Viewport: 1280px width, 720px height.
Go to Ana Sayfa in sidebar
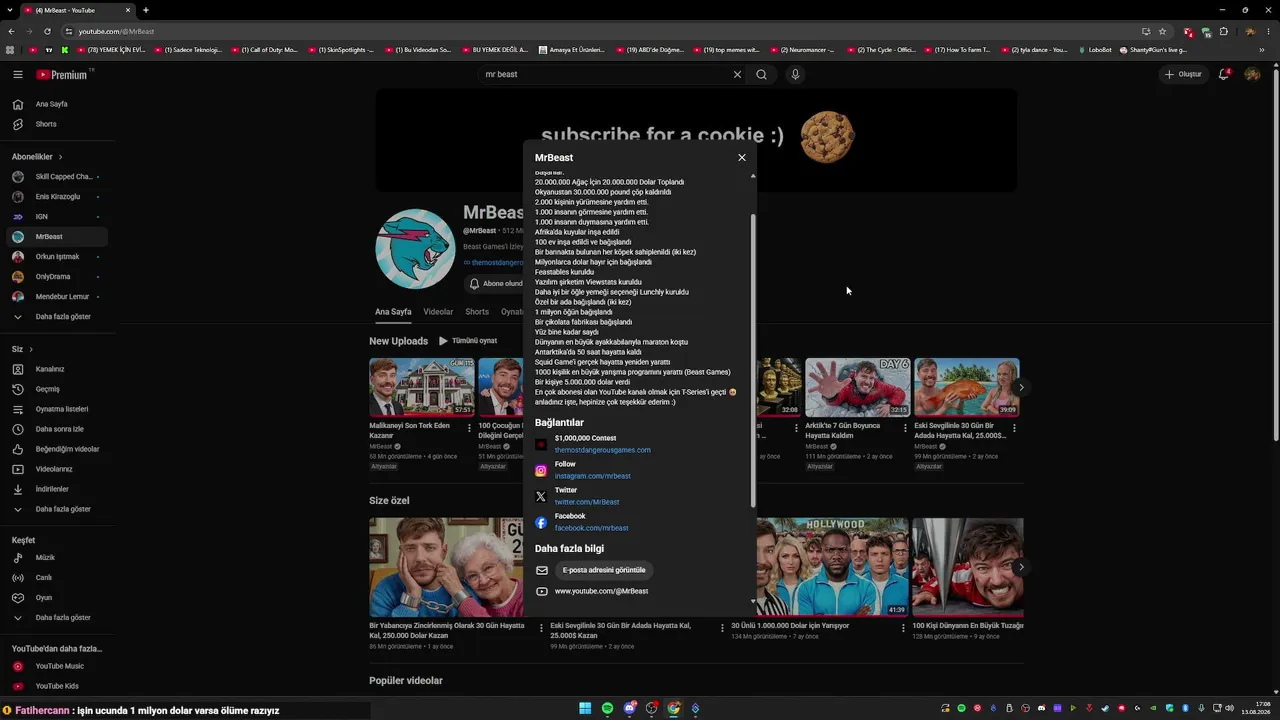(x=54, y=104)
